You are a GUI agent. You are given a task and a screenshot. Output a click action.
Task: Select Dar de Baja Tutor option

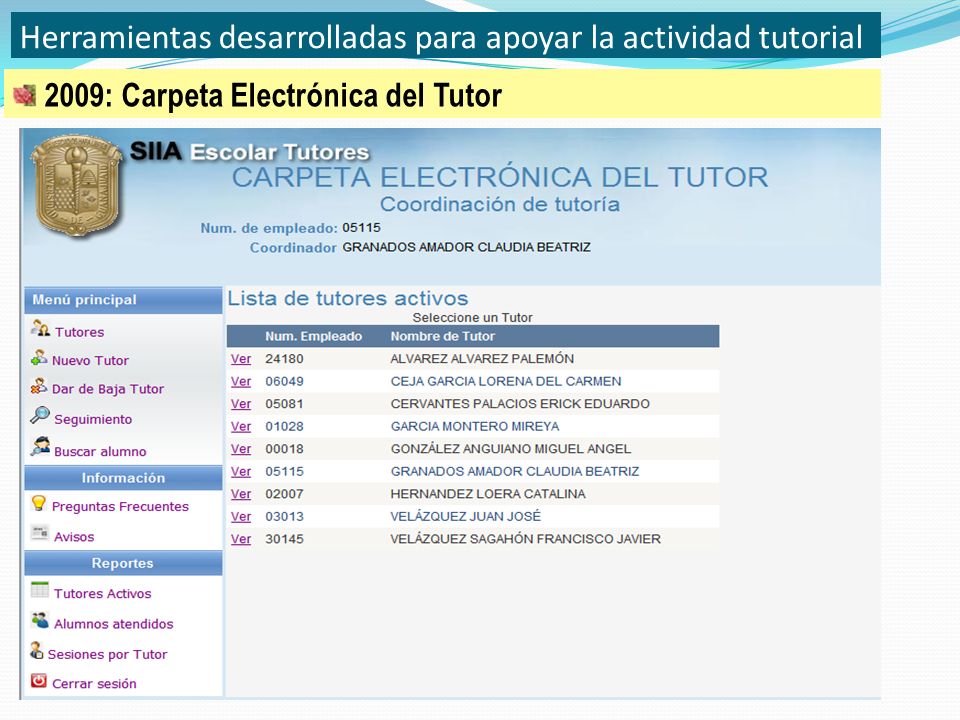tap(108, 389)
